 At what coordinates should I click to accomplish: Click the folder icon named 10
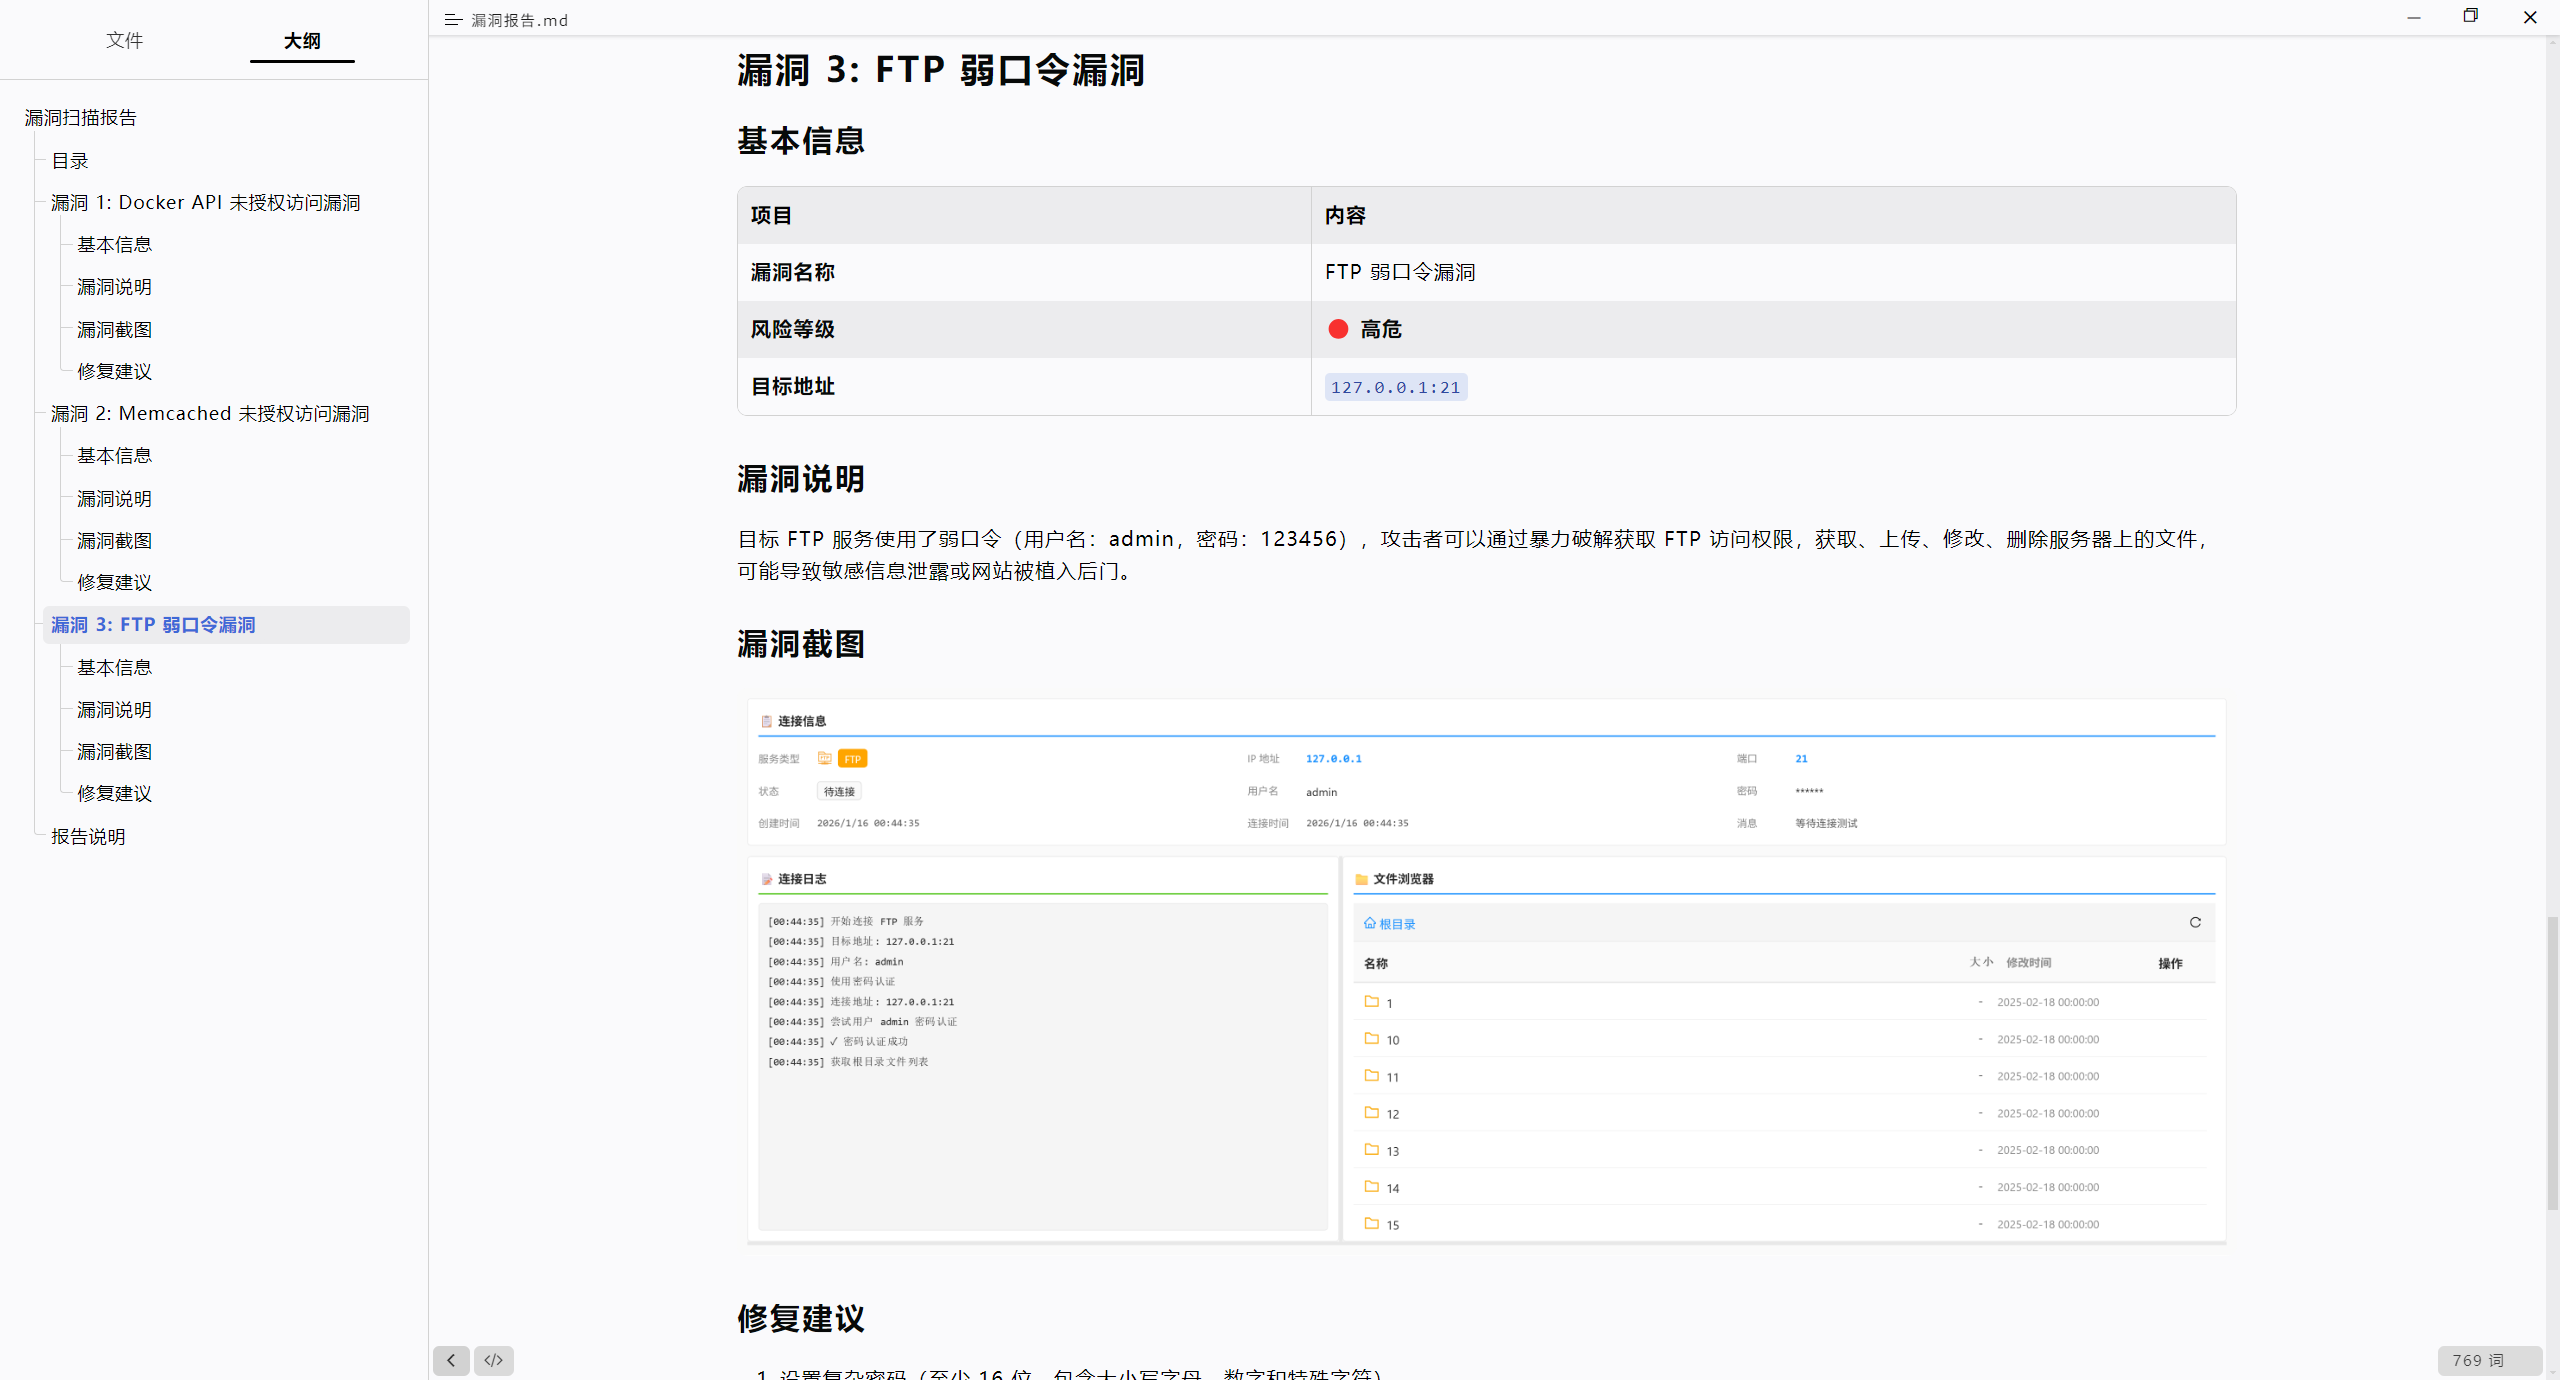point(1372,1039)
